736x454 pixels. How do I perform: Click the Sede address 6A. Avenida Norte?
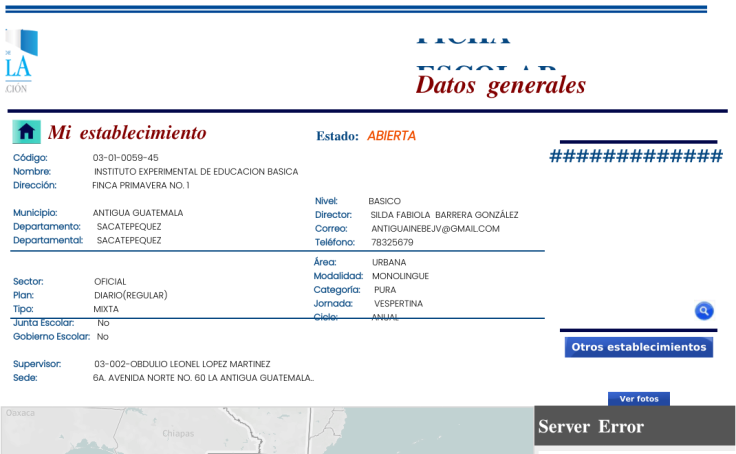[203, 378]
